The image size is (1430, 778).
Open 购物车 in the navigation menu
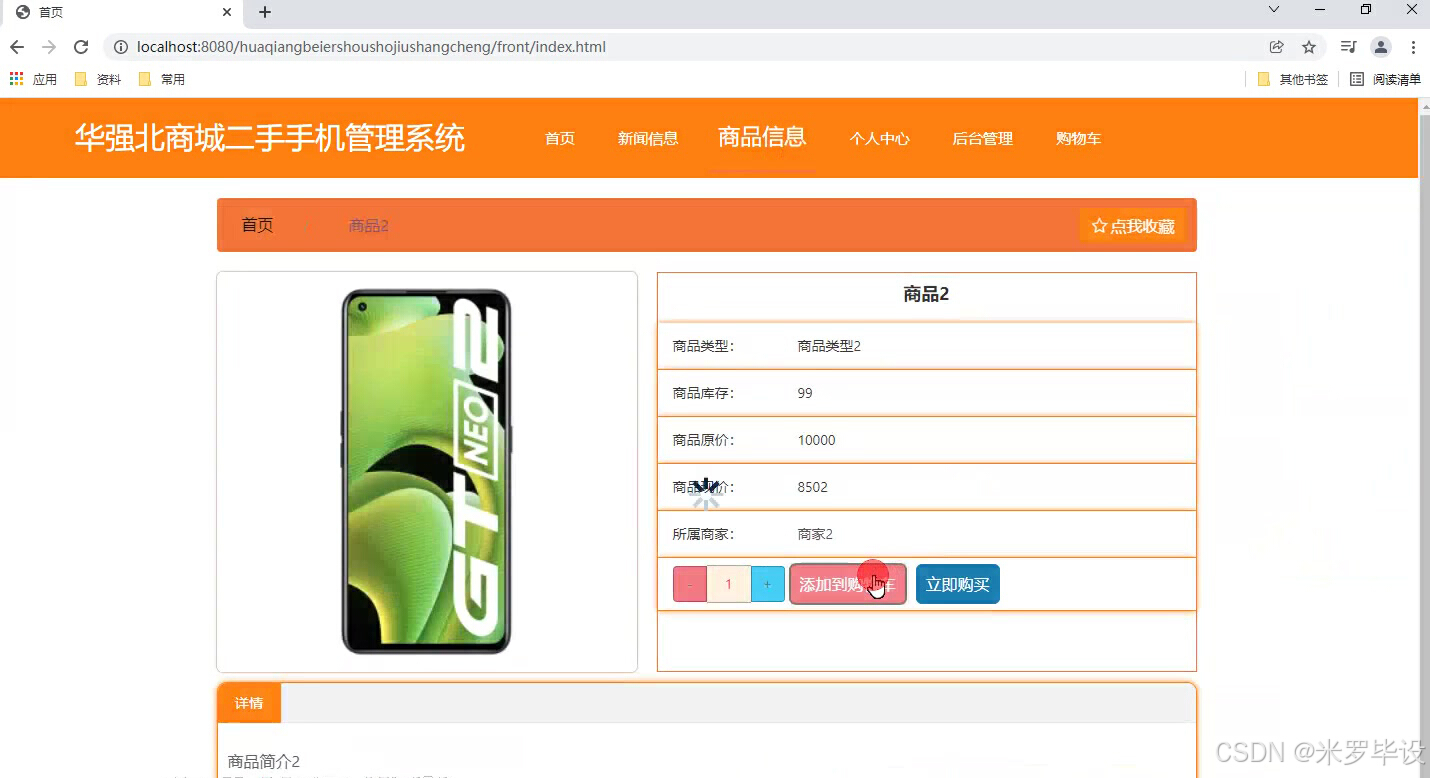click(1078, 138)
